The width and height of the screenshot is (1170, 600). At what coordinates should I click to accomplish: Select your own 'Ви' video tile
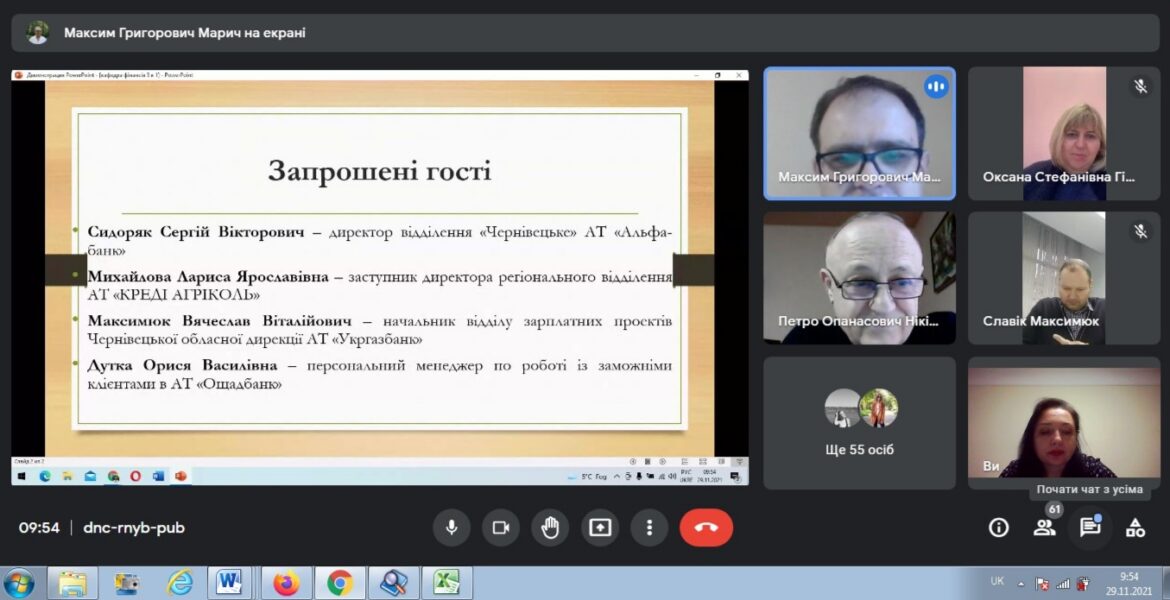1063,422
